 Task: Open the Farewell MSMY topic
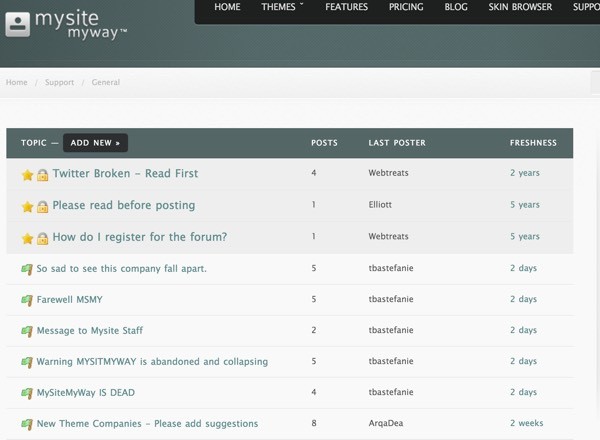click(x=69, y=300)
